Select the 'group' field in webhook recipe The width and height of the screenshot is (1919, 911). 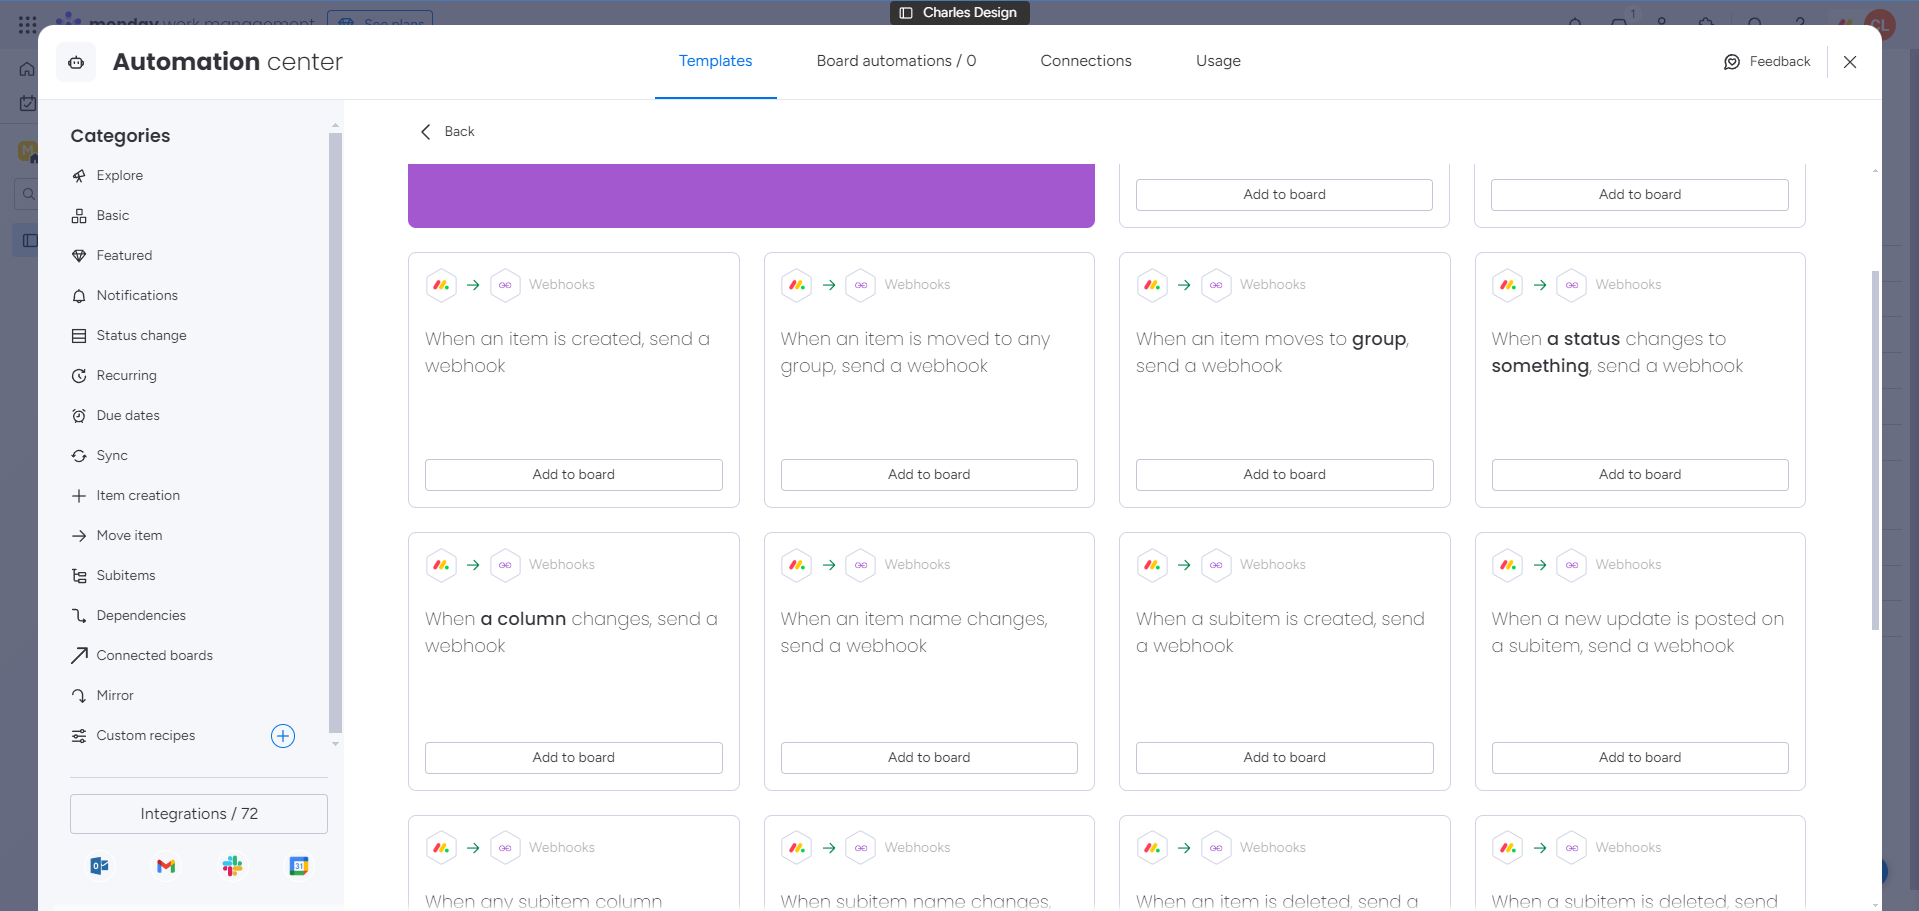pyautogui.click(x=1379, y=339)
